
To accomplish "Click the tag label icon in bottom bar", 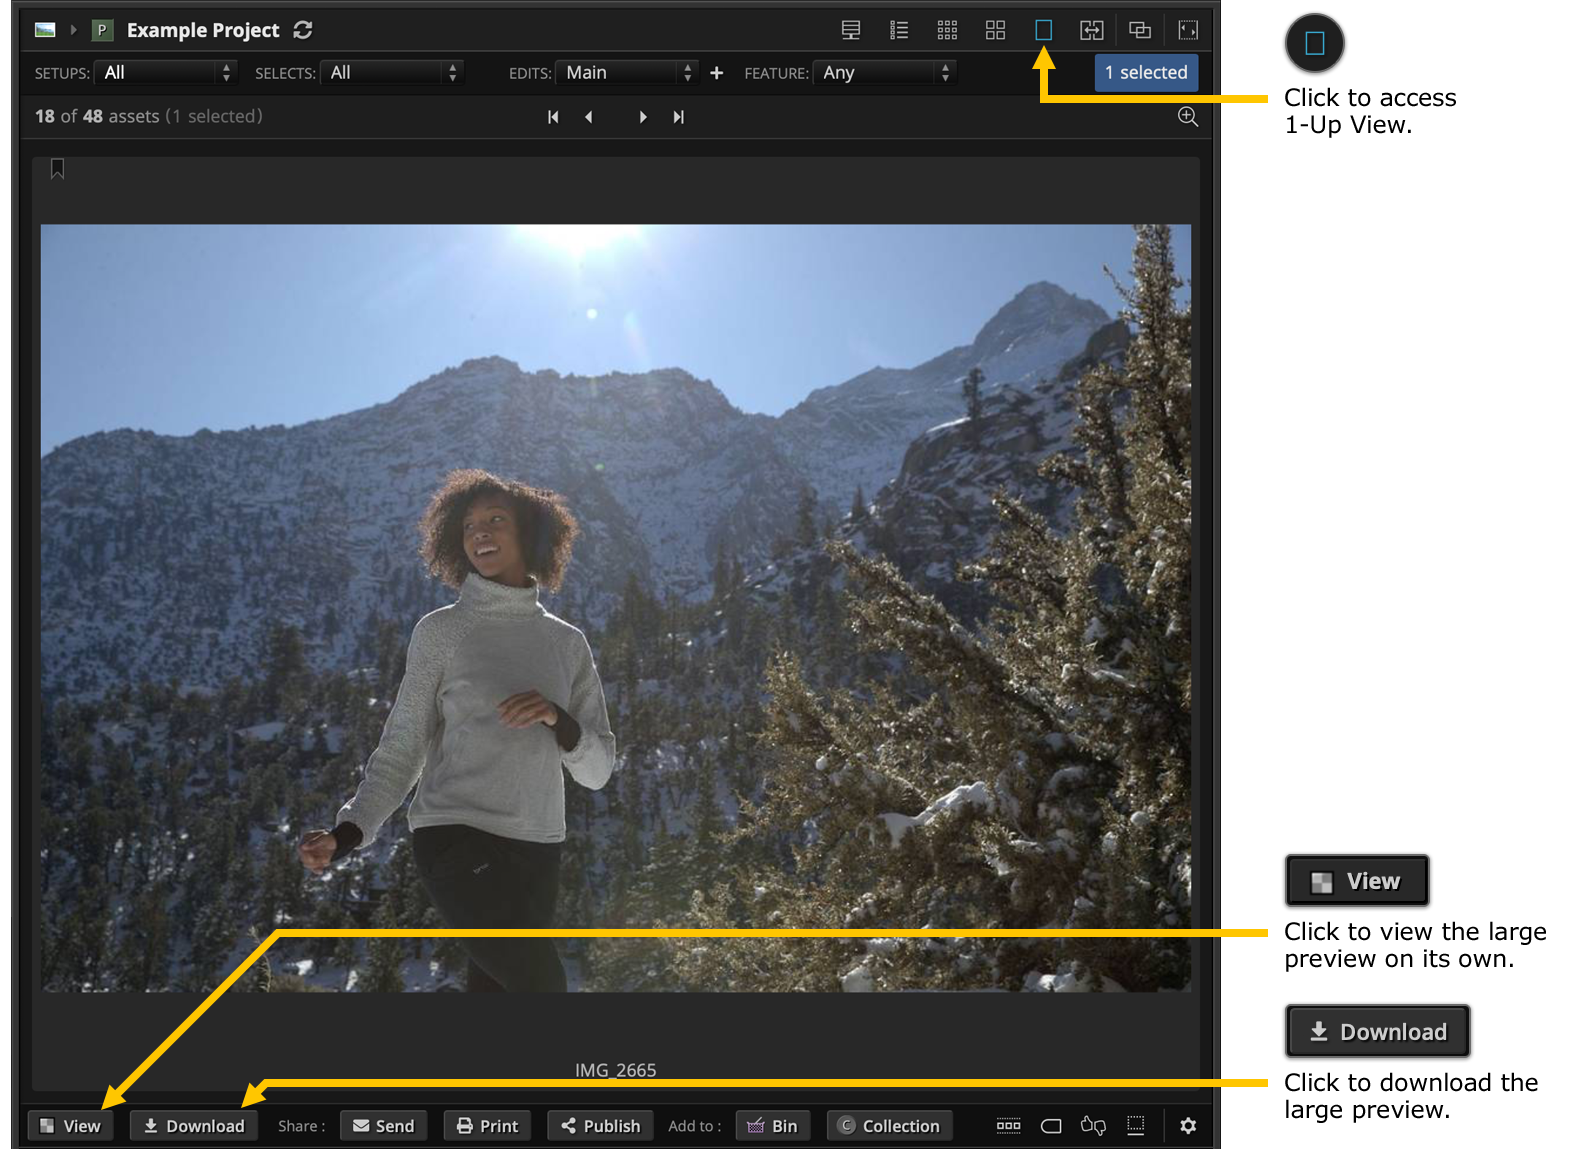I will pyautogui.click(x=1051, y=1126).
